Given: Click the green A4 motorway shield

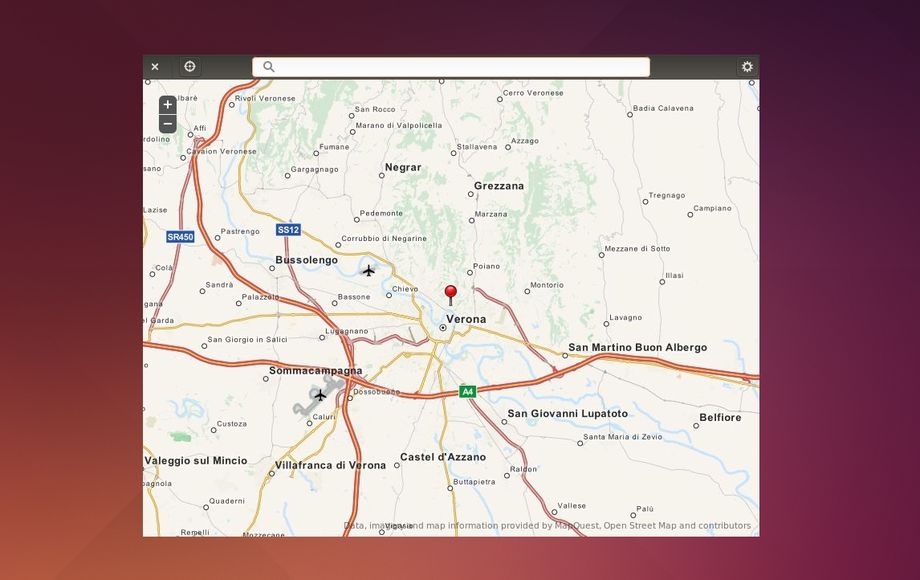Looking at the screenshot, I should tap(467, 392).
